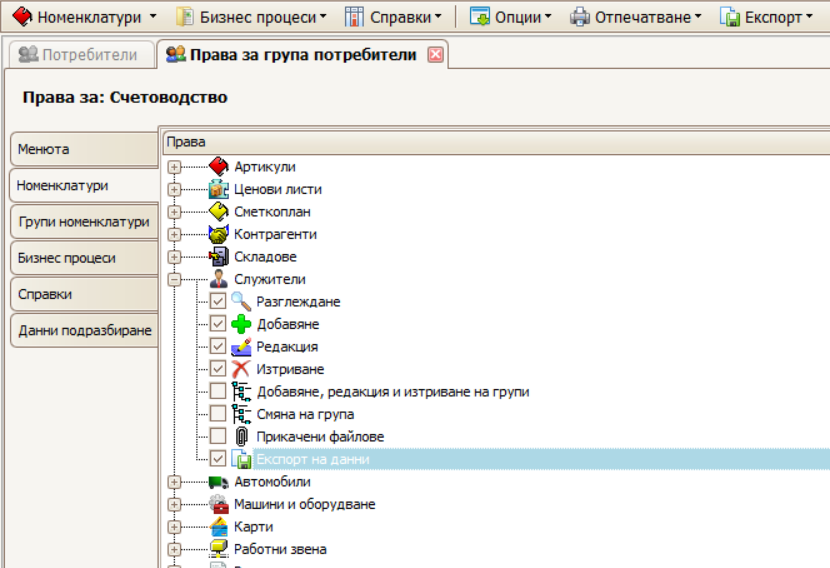Switch to the Потребители tab
Image resolution: width=830 pixels, height=568 pixels.
coord(80,55)
